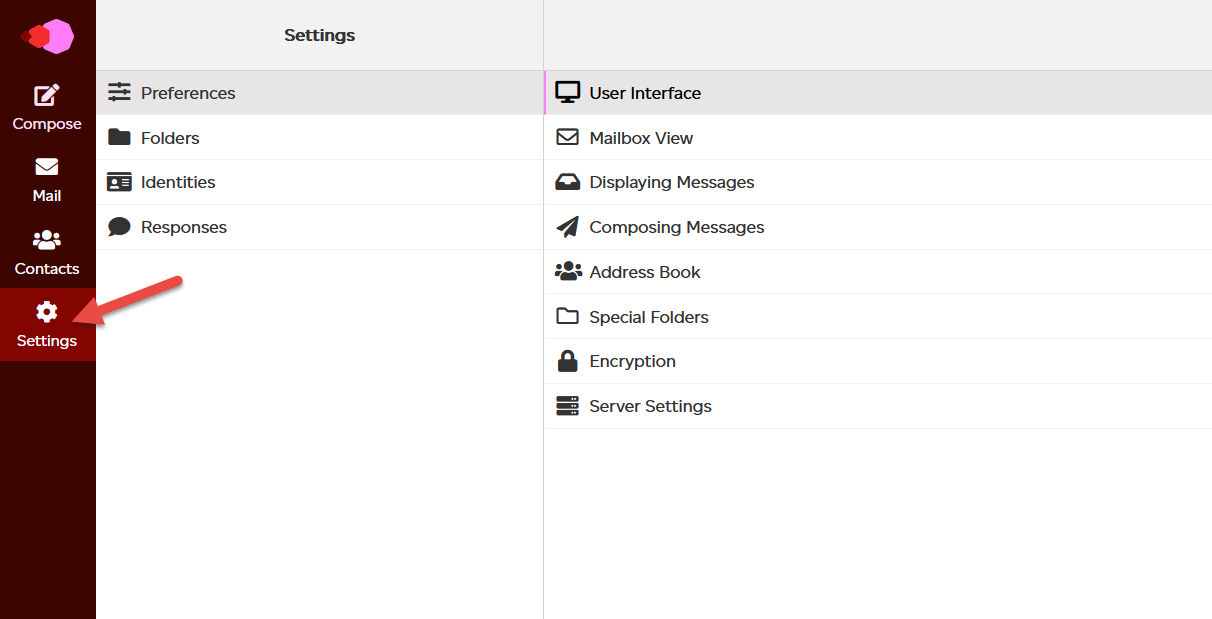The height and width of the screenshot is (619, 1212).
Task: Click the Address Book people icon
Action: tap(567, 271)
